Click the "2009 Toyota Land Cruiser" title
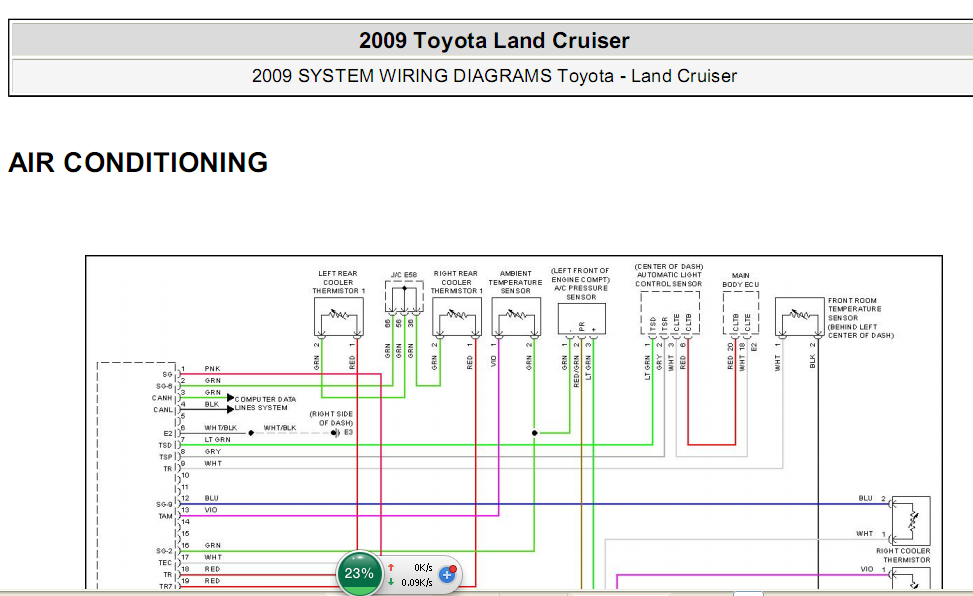Image resolution: width=973 pixels, height=596 pixels. point(494,41)
